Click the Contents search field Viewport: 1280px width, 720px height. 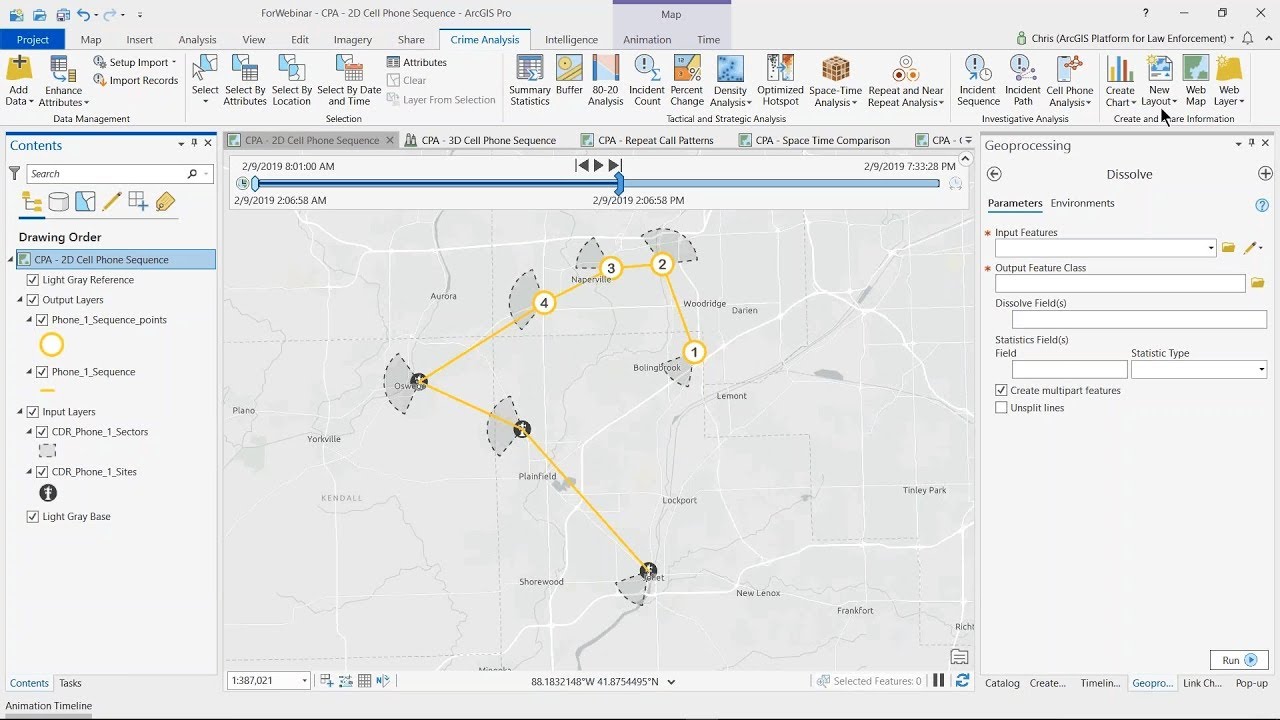coord(109,174)
